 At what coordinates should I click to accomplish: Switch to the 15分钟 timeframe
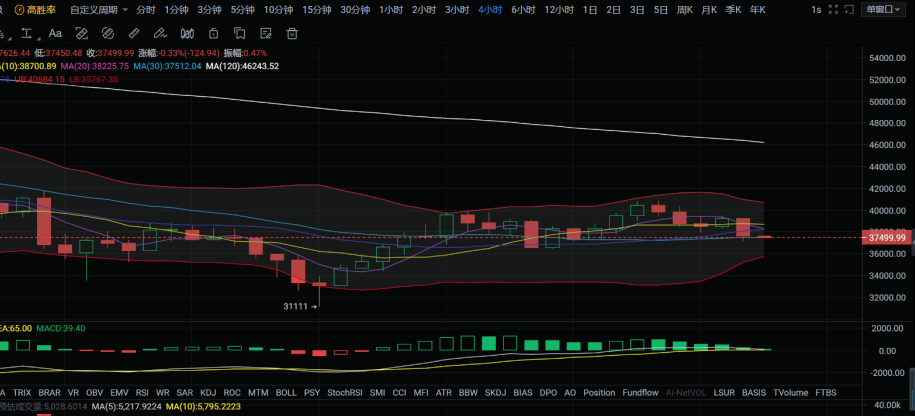pyautogui.click(x=317, y=9)
